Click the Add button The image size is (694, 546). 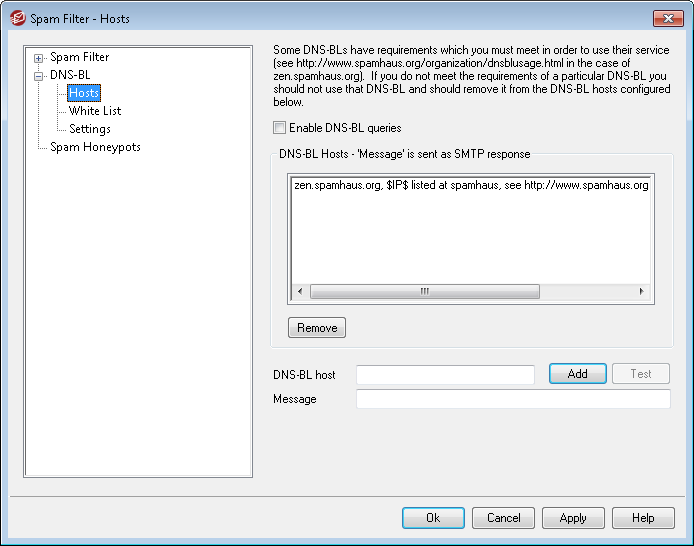pyautogui.click(x=577, y=374)
